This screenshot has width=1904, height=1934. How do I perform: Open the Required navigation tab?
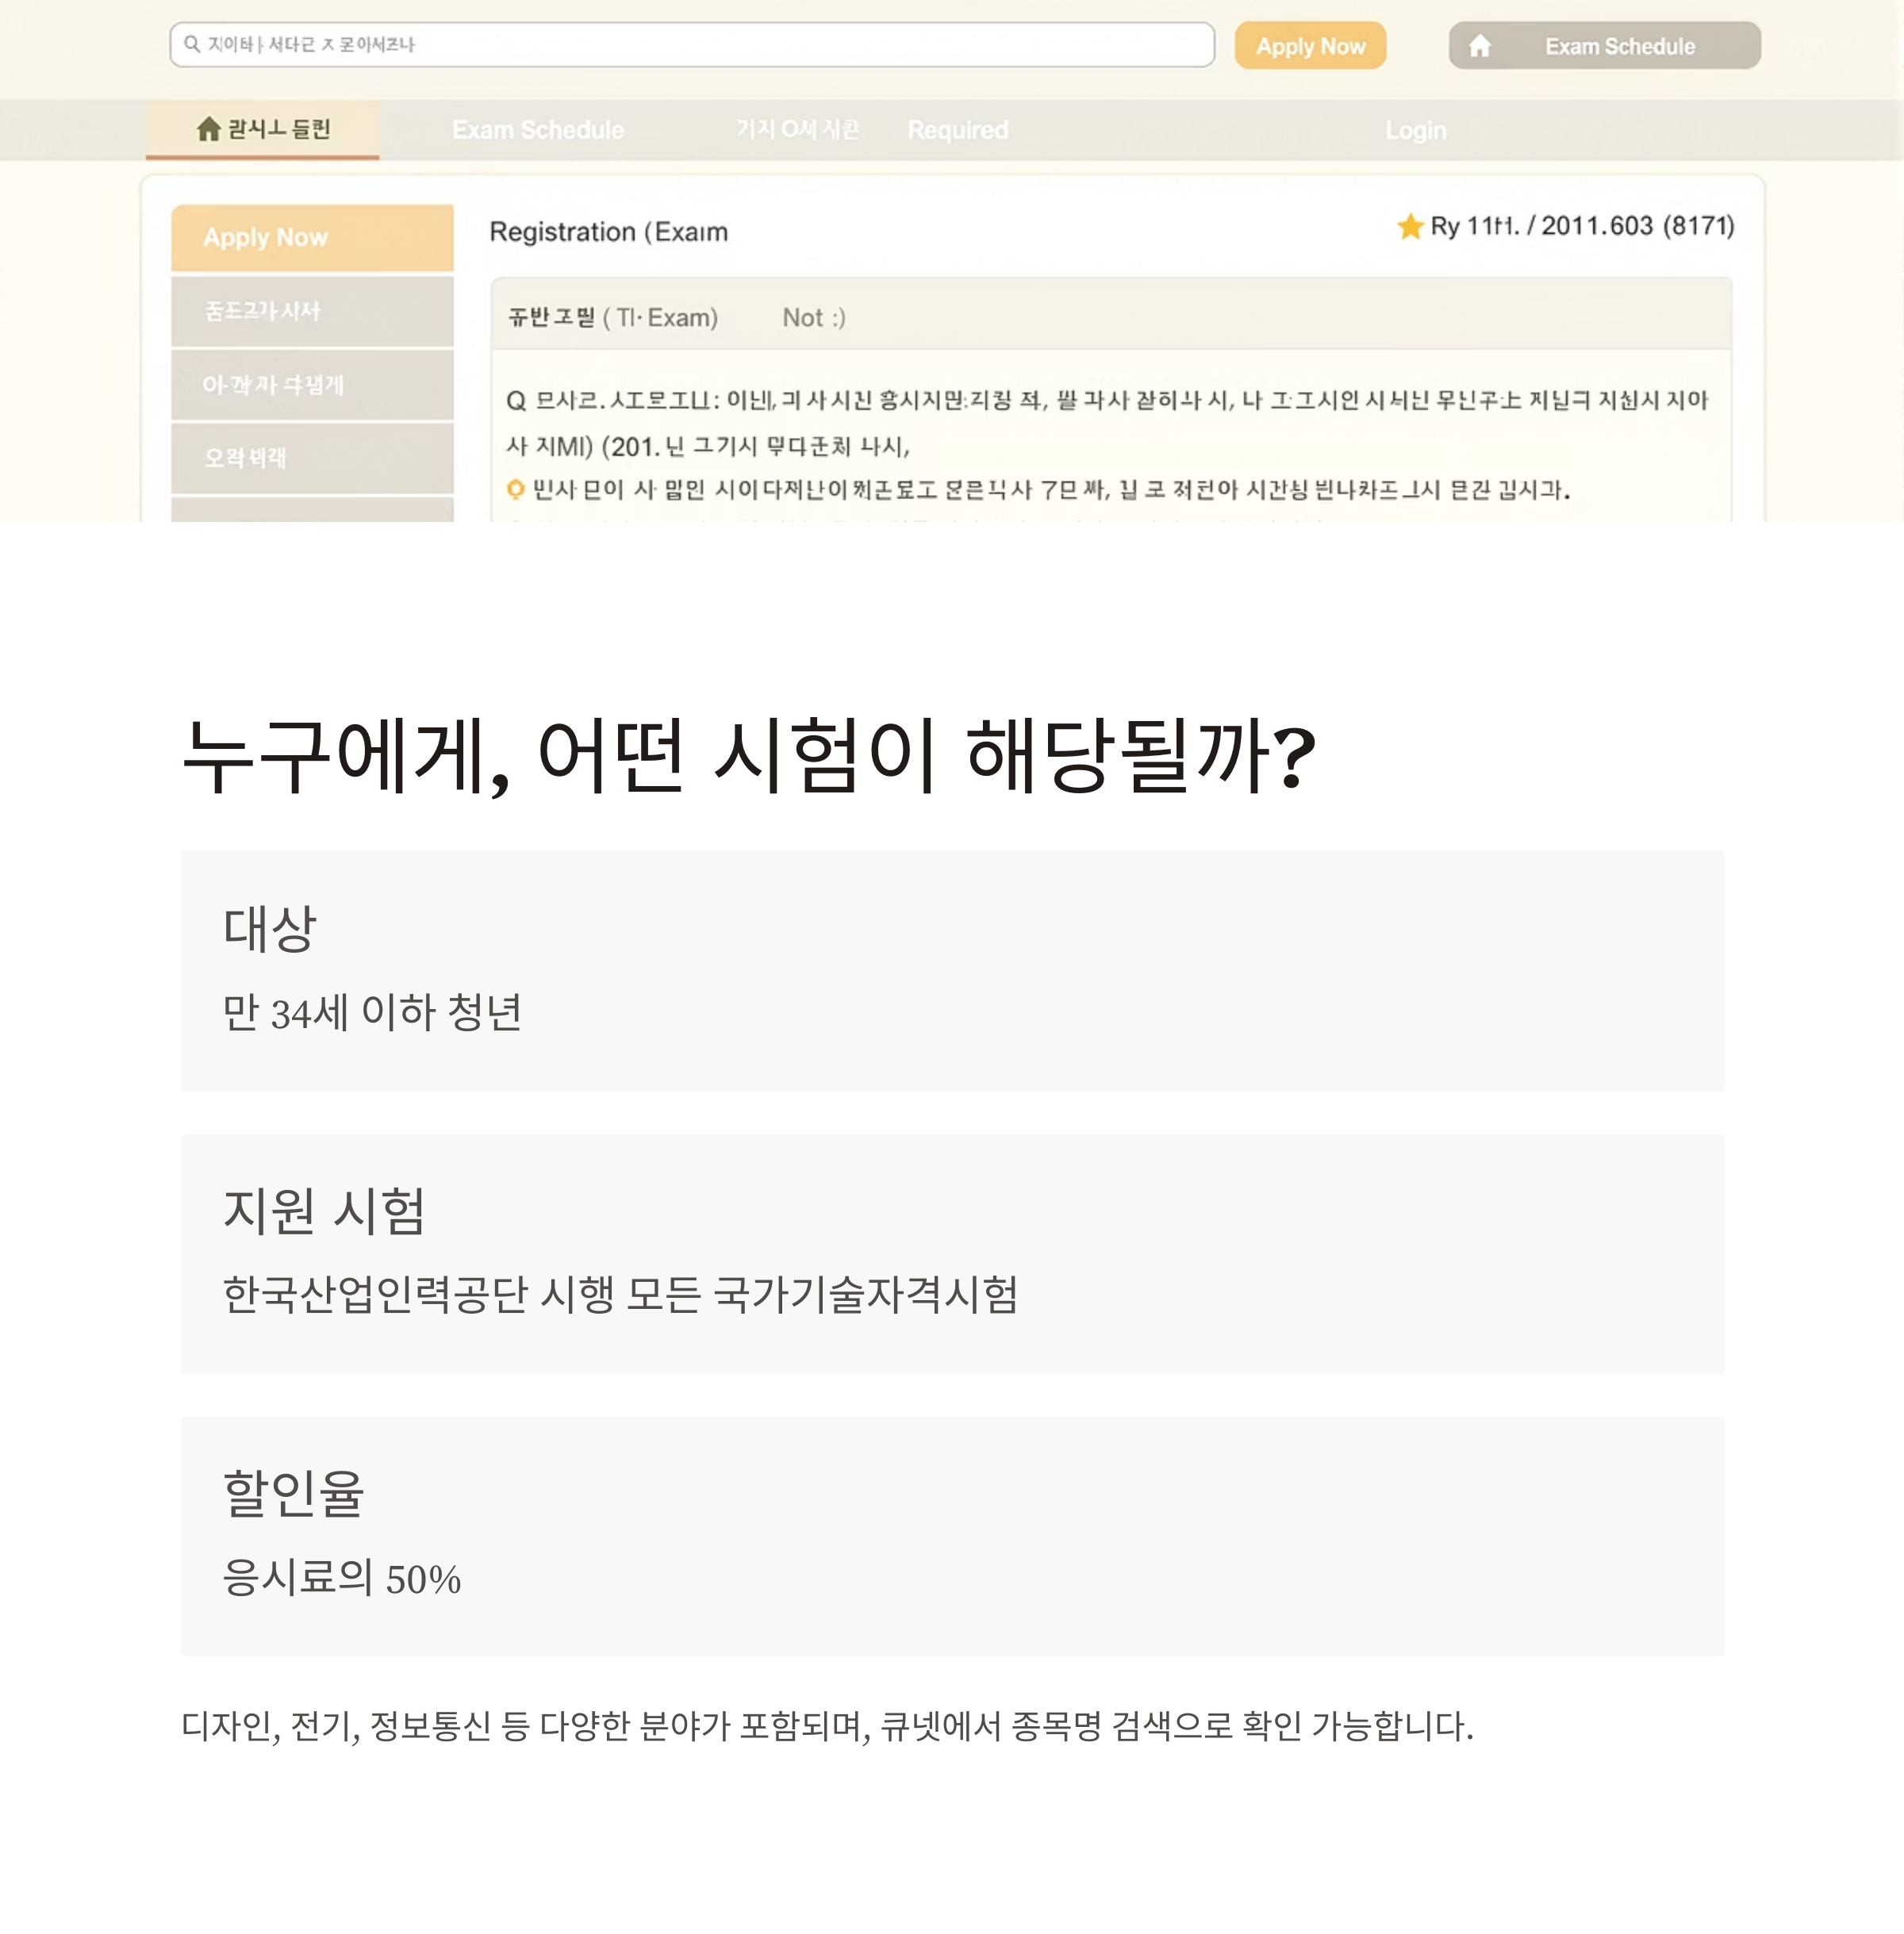click(x=957, y=130)
